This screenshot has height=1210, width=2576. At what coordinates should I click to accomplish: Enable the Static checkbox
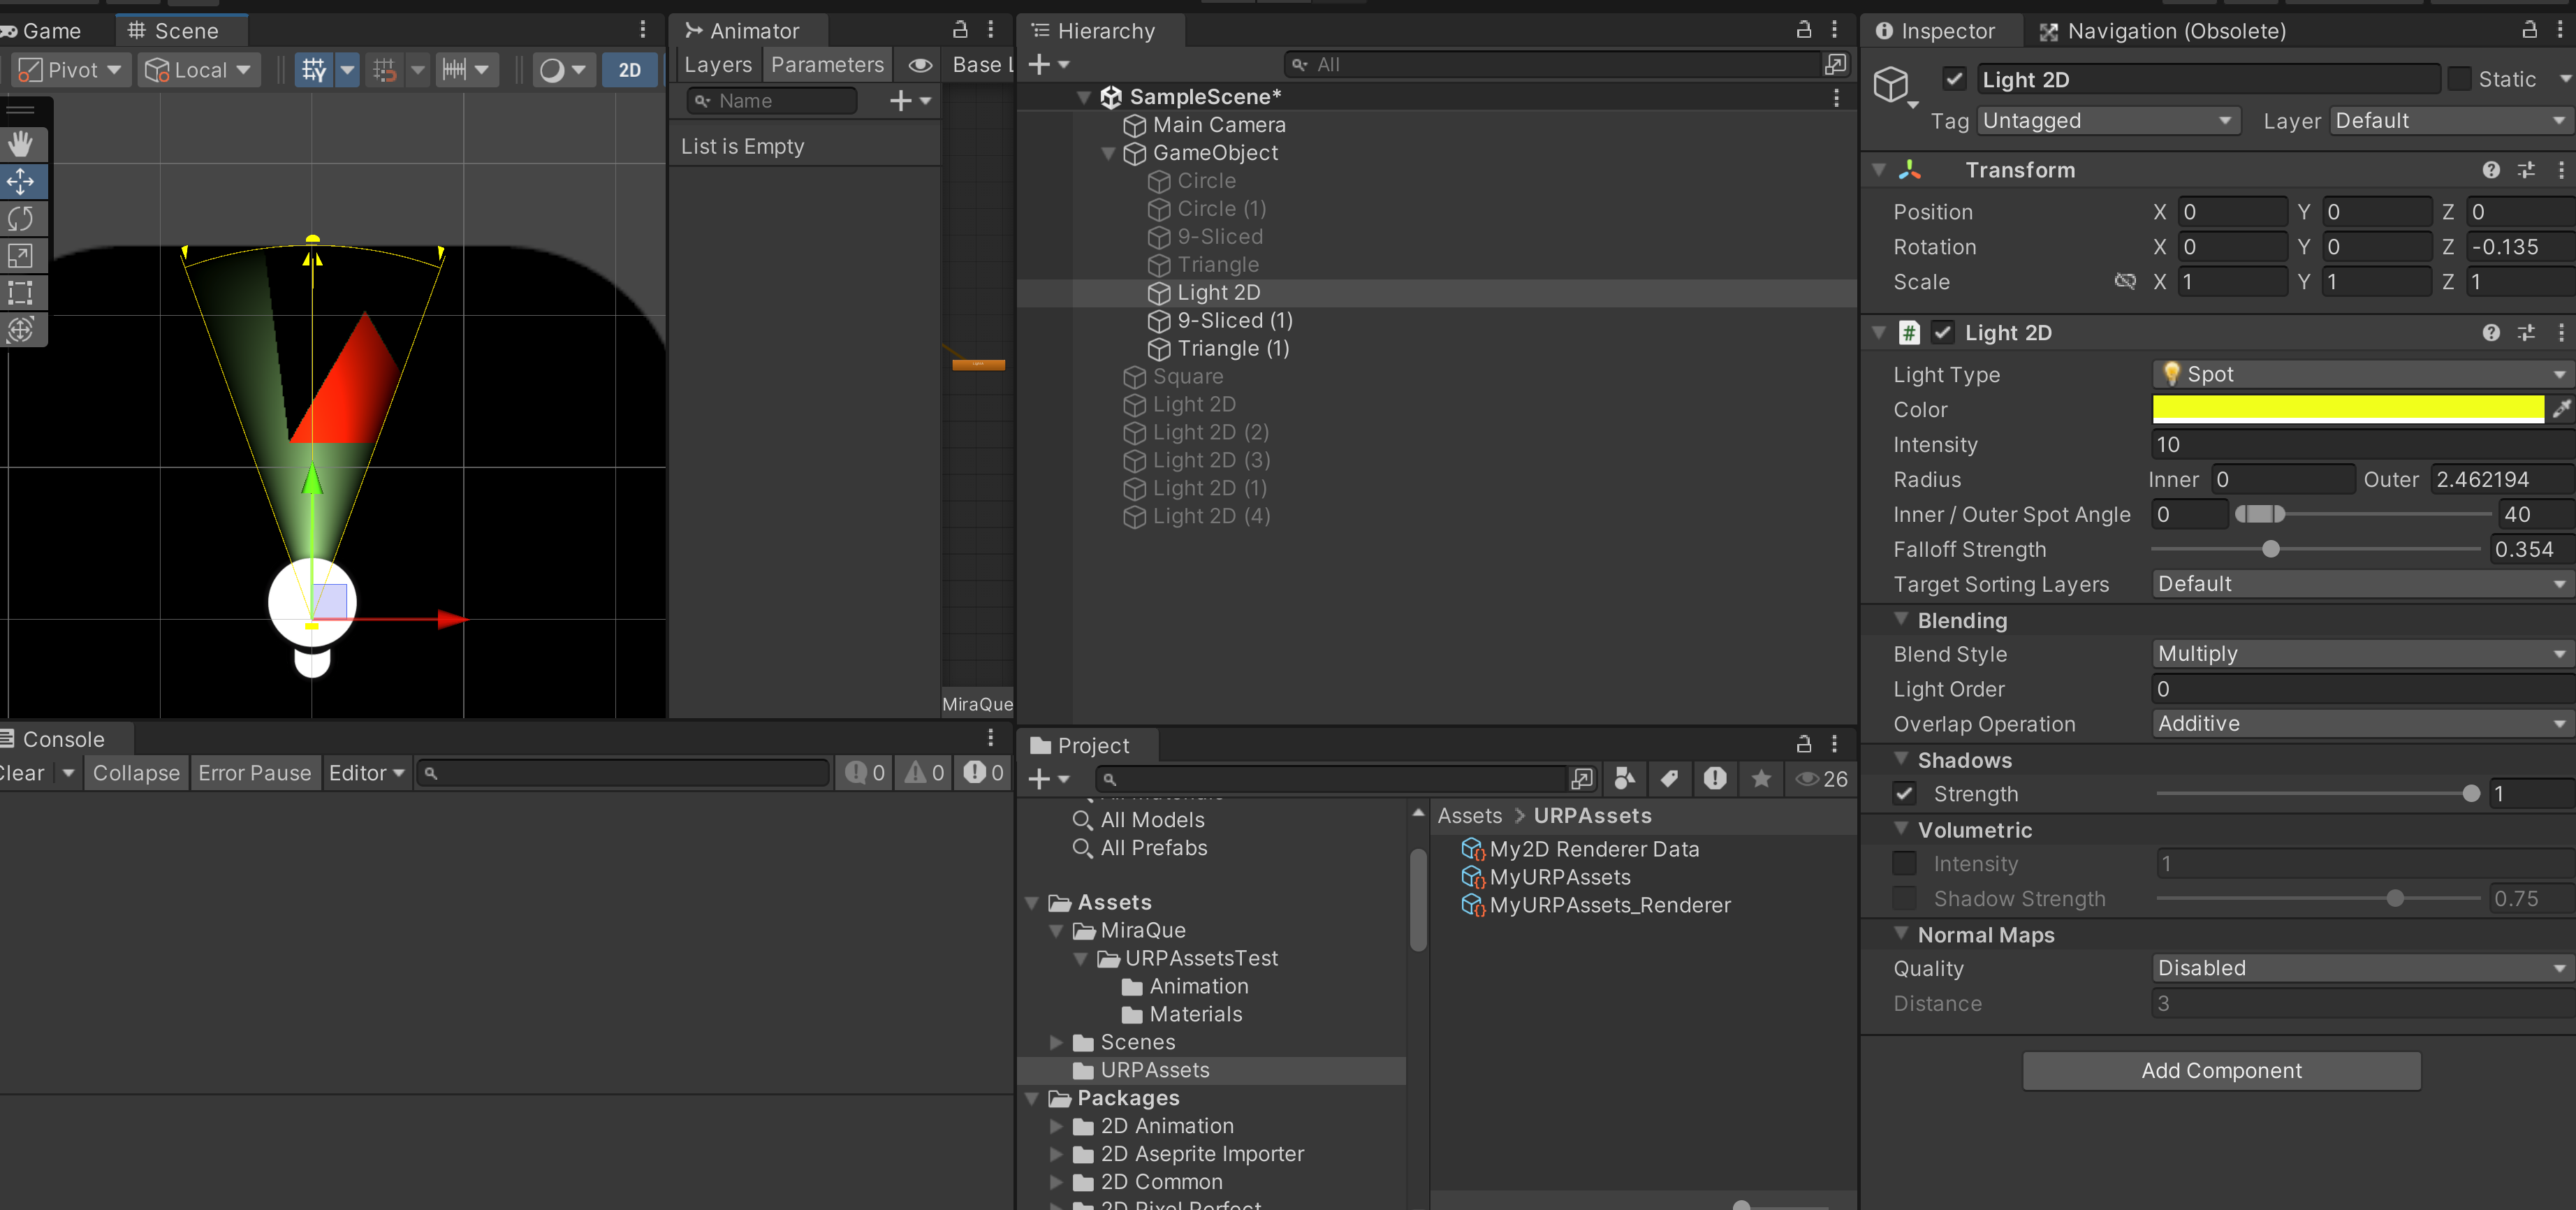coord(2459,79)
